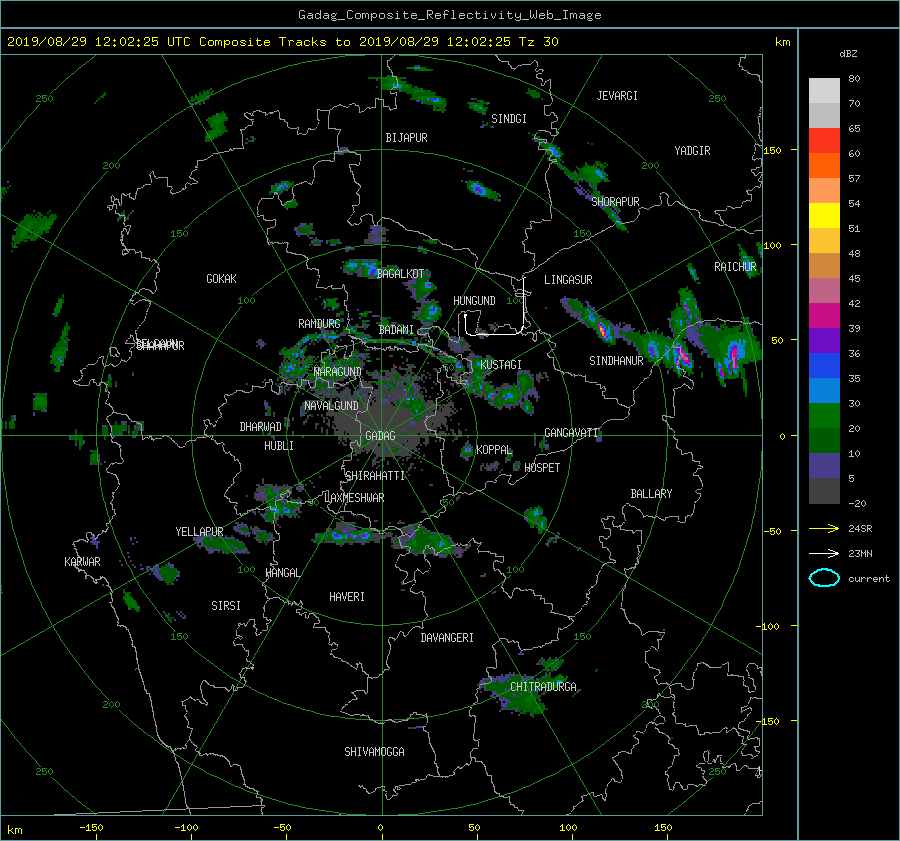900x841 pixels.
Task: Click the white 23MN arrow legend icon
Action: point(824,553)
